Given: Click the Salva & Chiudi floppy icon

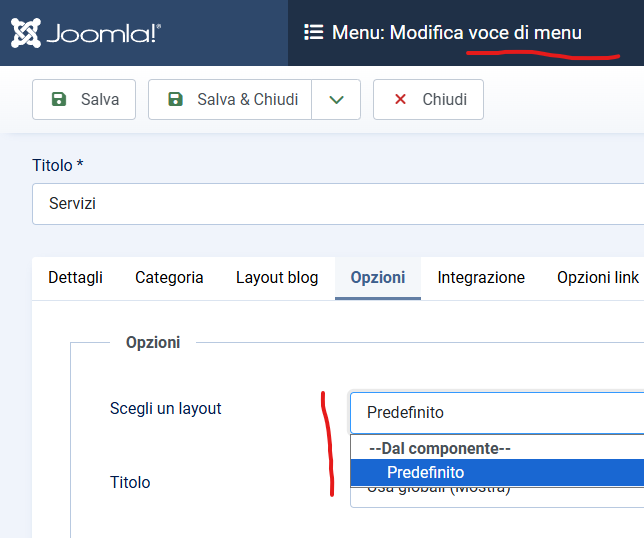Looking at the screenshot, I should click(x=175, y=99).
